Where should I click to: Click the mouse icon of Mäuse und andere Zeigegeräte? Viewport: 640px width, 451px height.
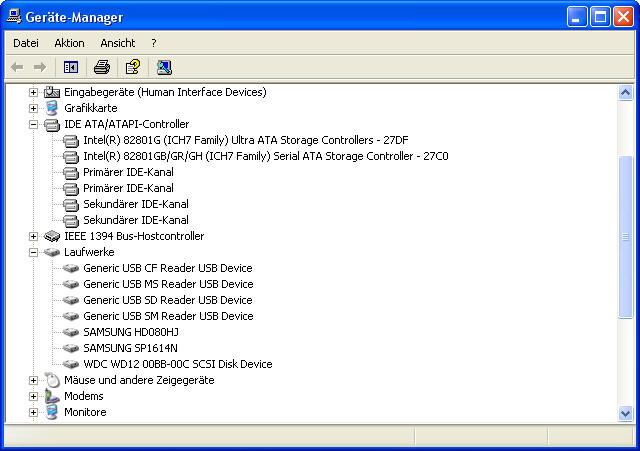coord(52,380)
